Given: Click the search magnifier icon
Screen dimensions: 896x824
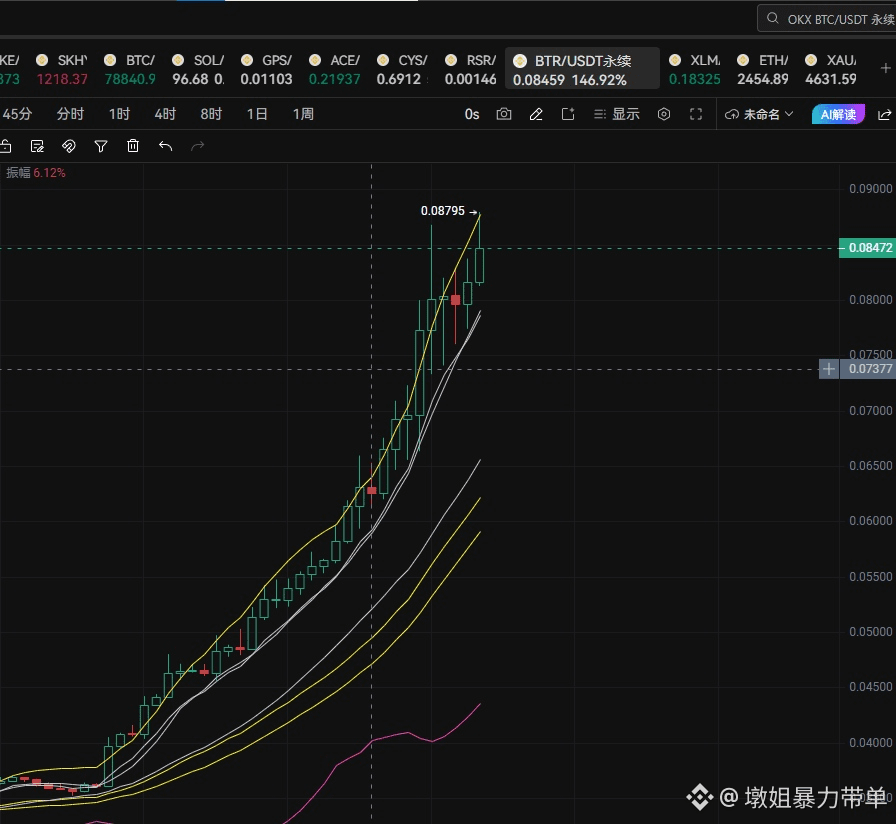Looking at the screenshot, I should 773,18.
